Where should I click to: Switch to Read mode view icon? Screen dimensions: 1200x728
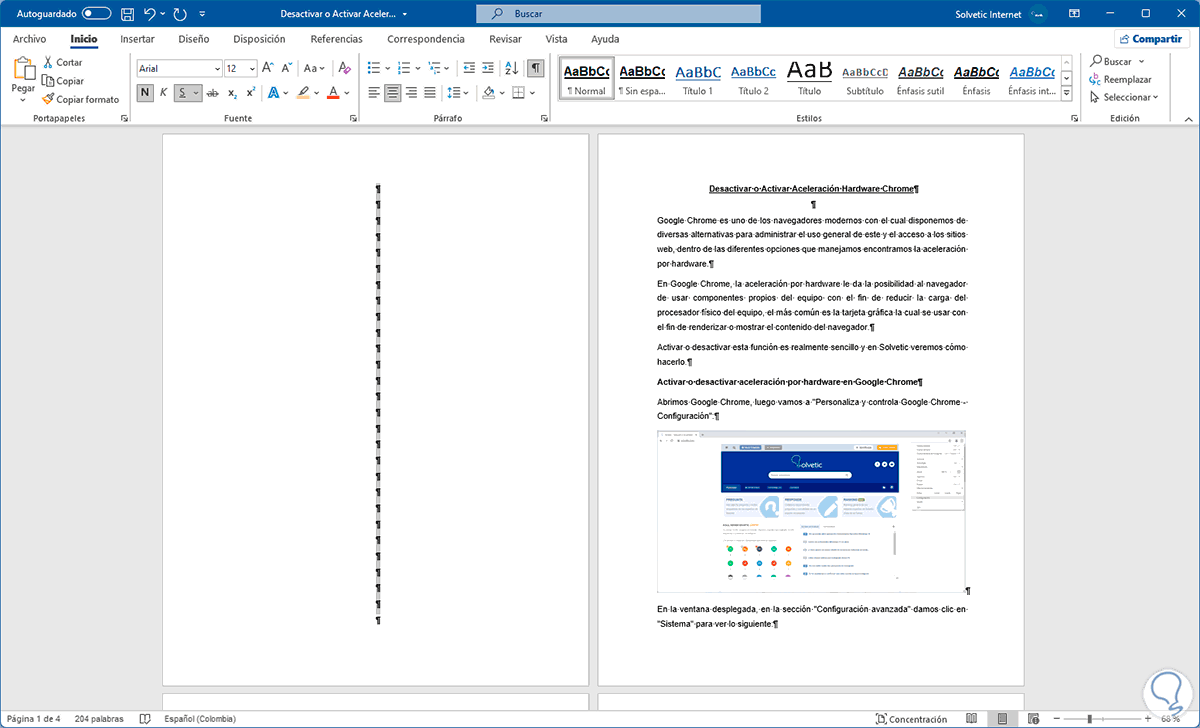point(971,718)
